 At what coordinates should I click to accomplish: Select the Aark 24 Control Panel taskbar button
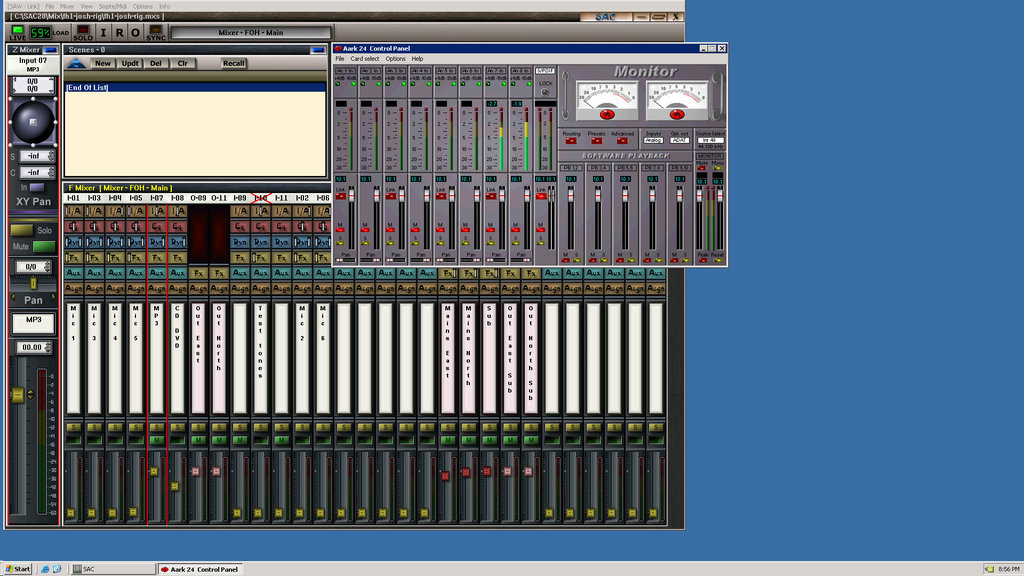pos(200,568)
